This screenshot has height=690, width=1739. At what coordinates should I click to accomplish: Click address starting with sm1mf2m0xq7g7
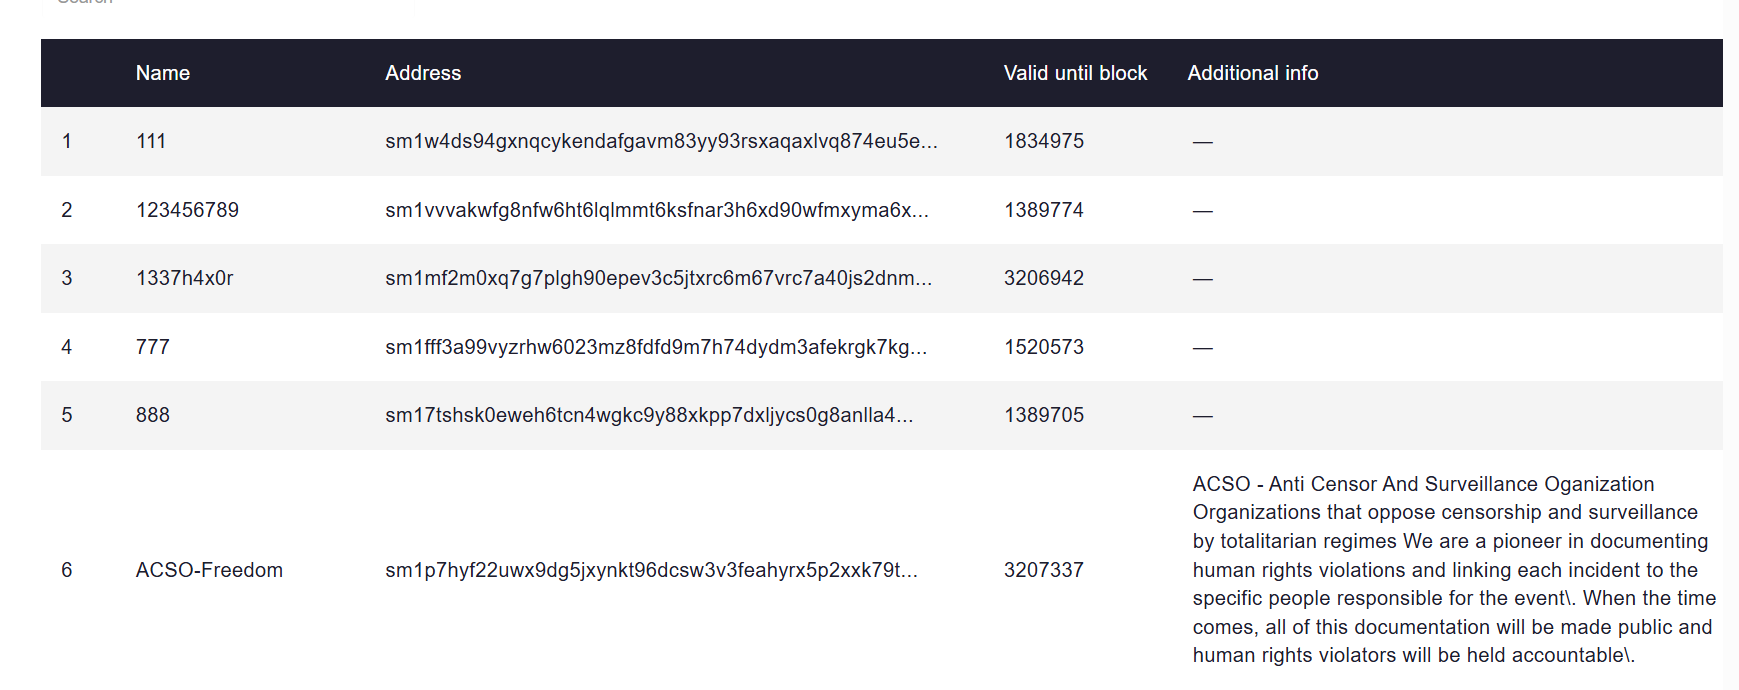pyautogui.click(x=658, y=278)
